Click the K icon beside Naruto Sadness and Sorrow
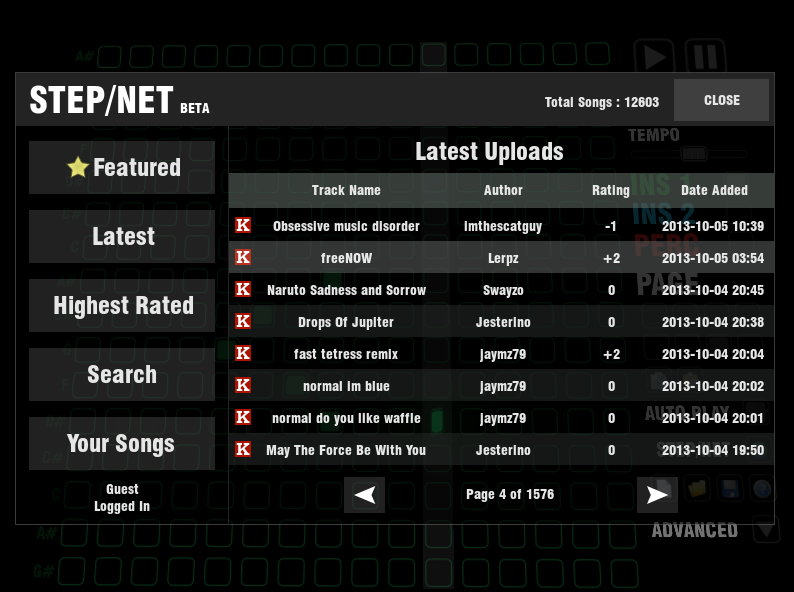794x592 pixels. click(x=243, y=289)
